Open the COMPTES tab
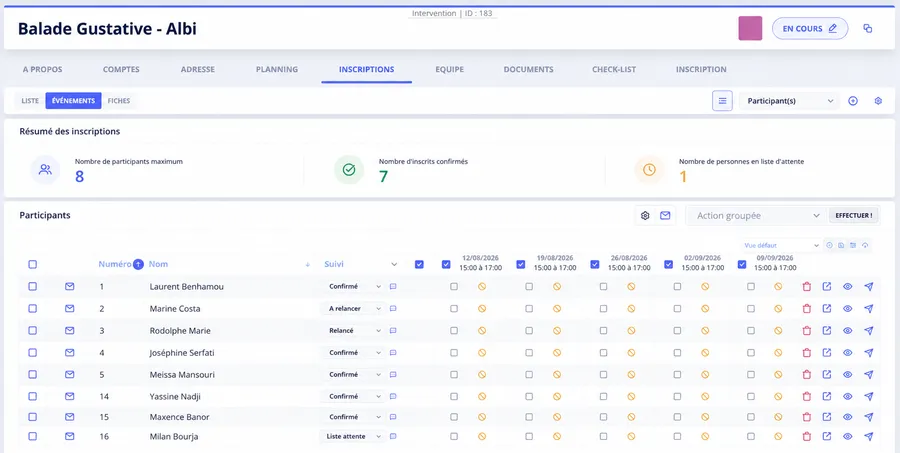900x453 pixels. (121, 69)
